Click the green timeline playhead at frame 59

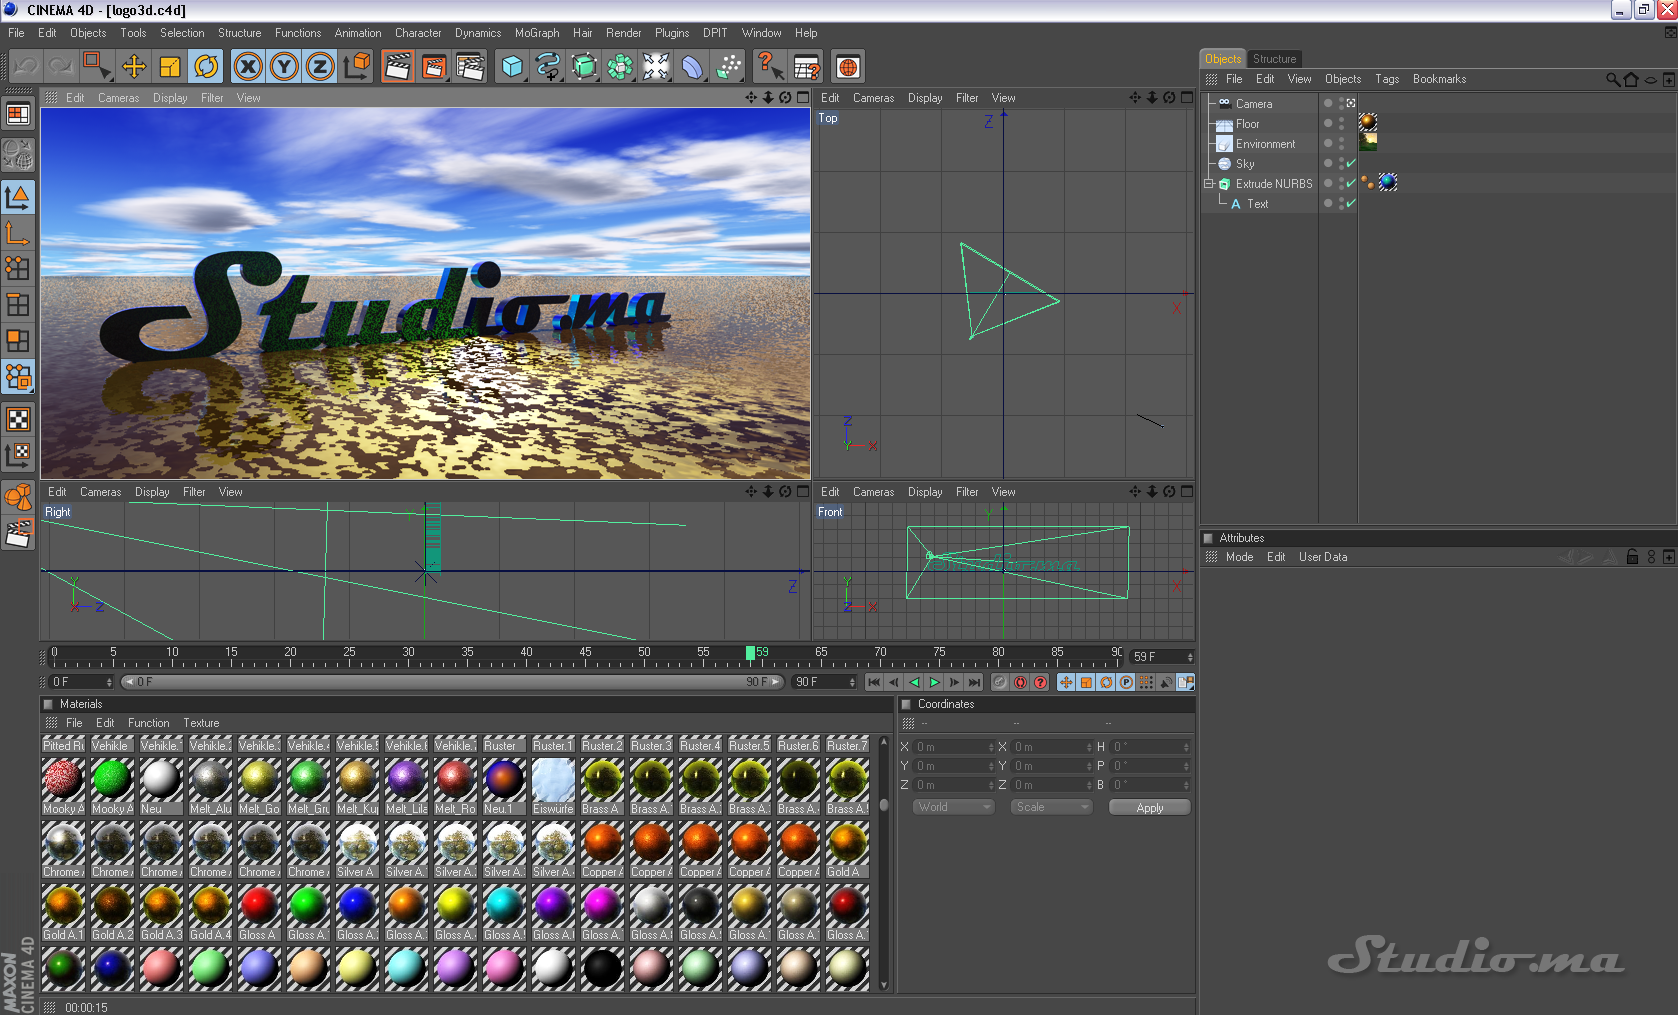coord(750,654)
